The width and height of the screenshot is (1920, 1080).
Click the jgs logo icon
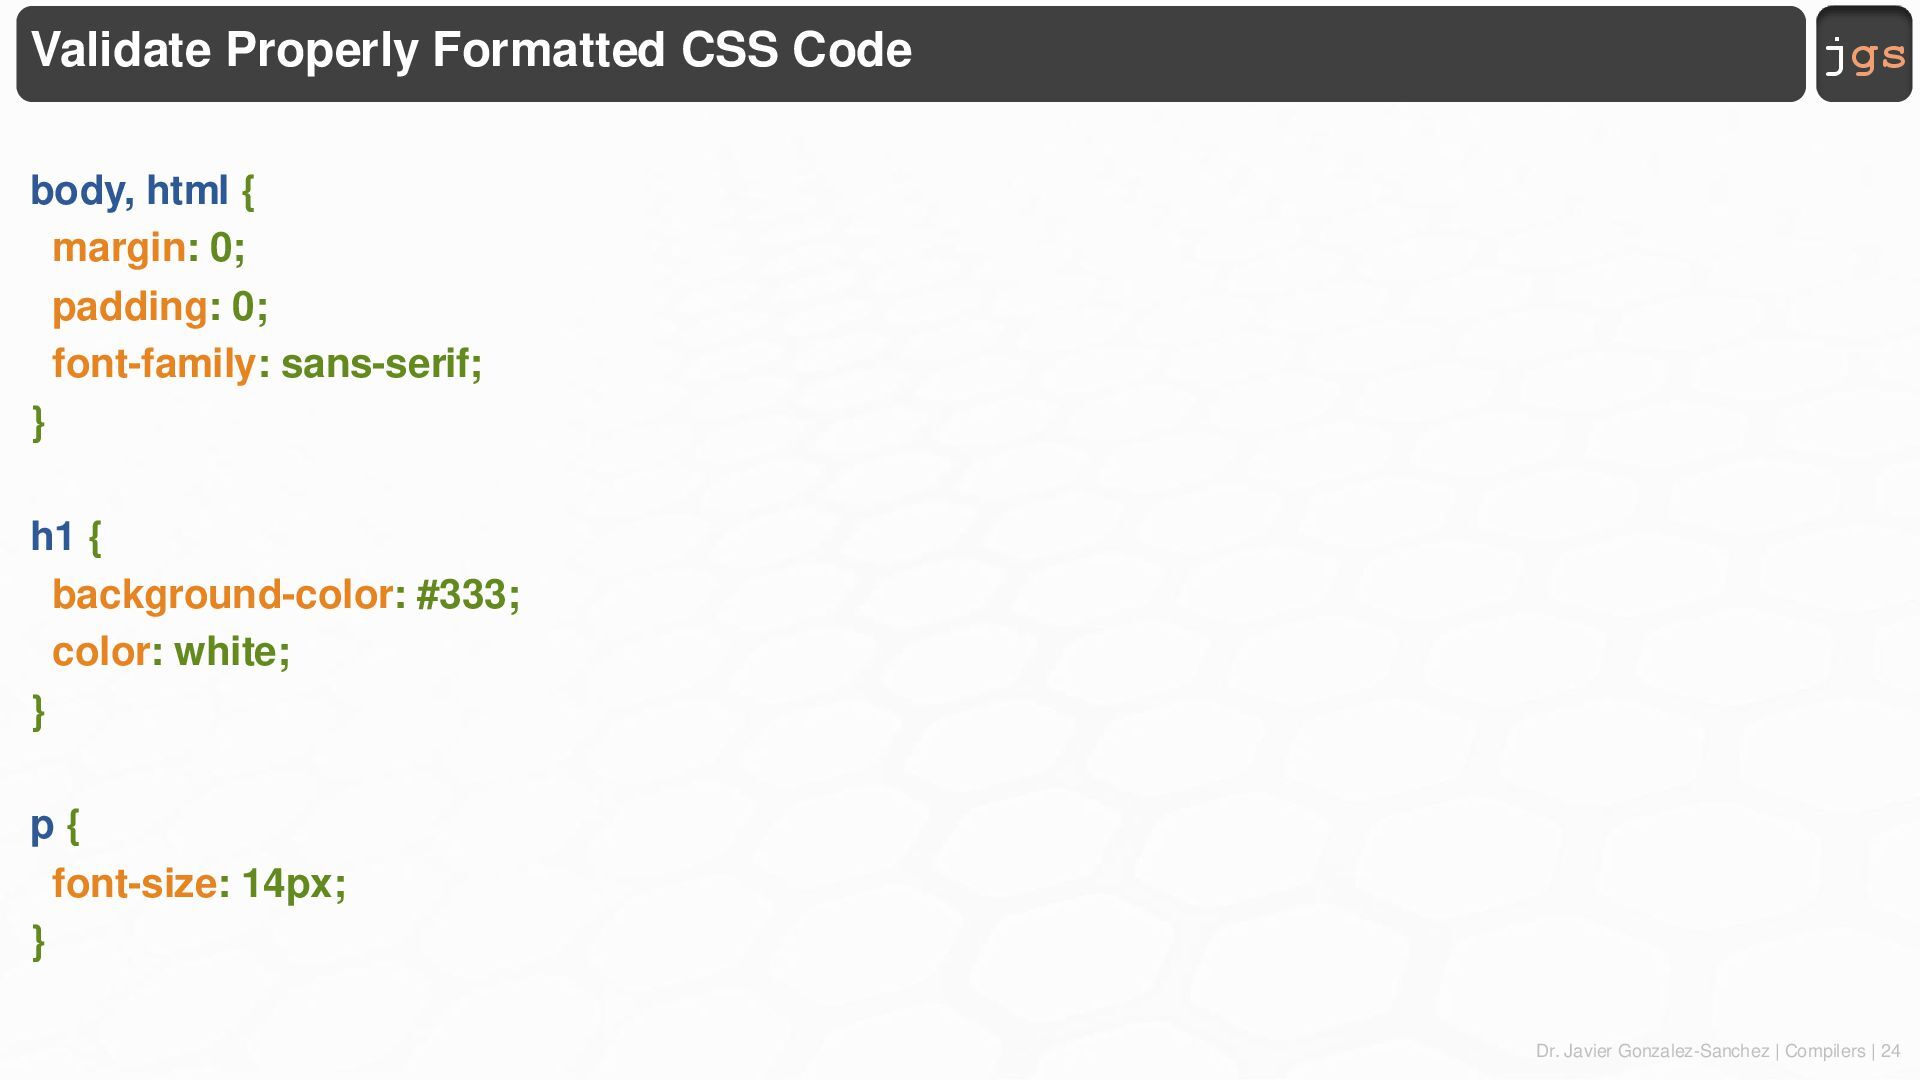(1864, 54)
